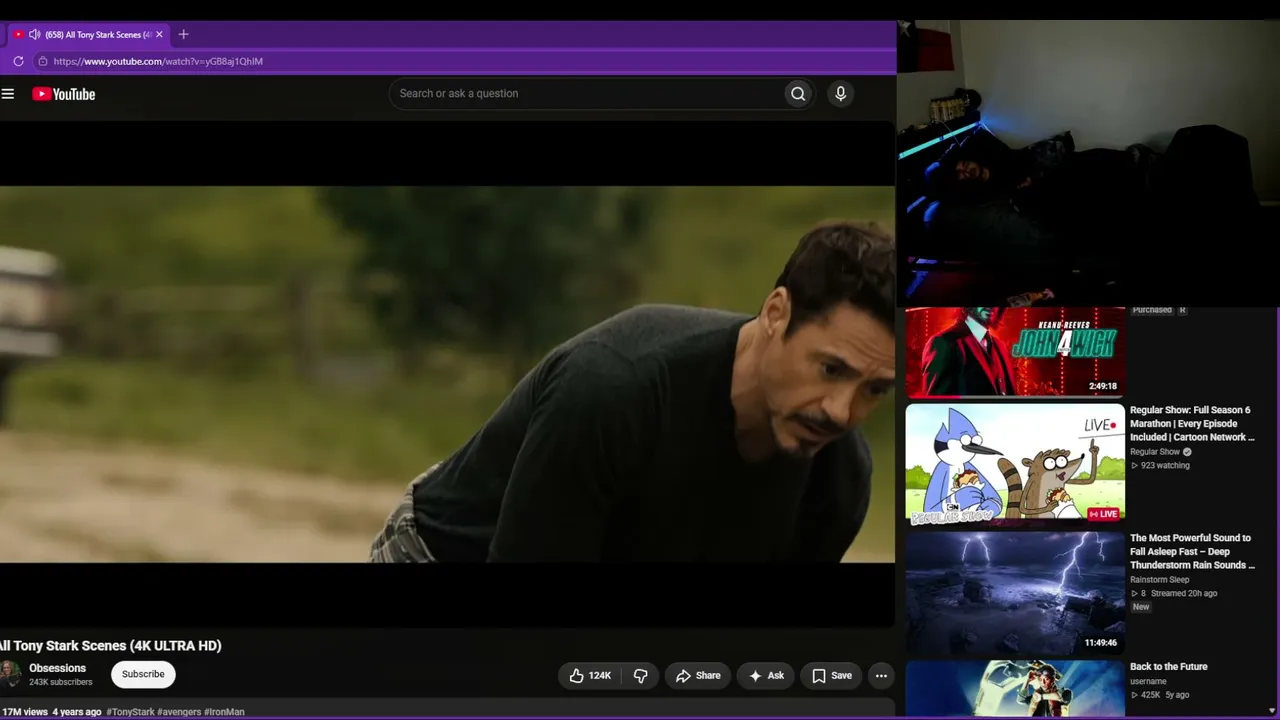
Task: Open the more actions ellipsis menu
Action: tap(881, 676)
